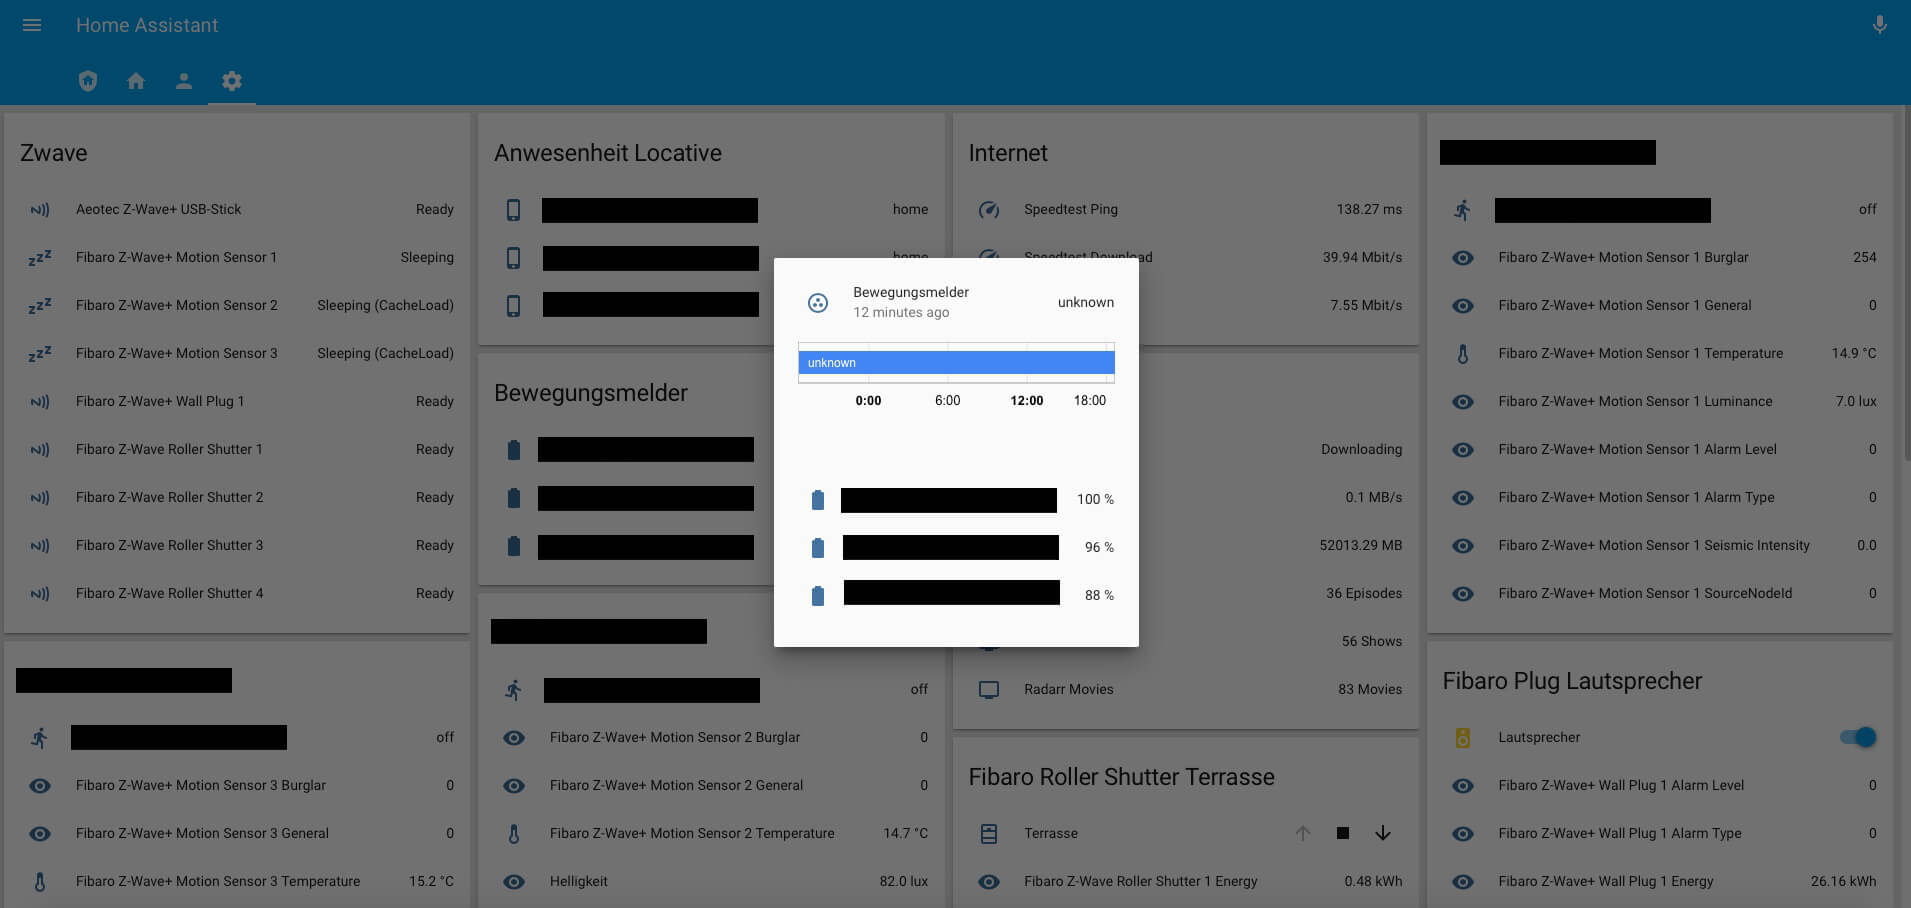Screen dimensions: 1911x908
Task: Click the Terrasse shutter up arrow
Action: pyautogui.click(x=1303, y=833)
